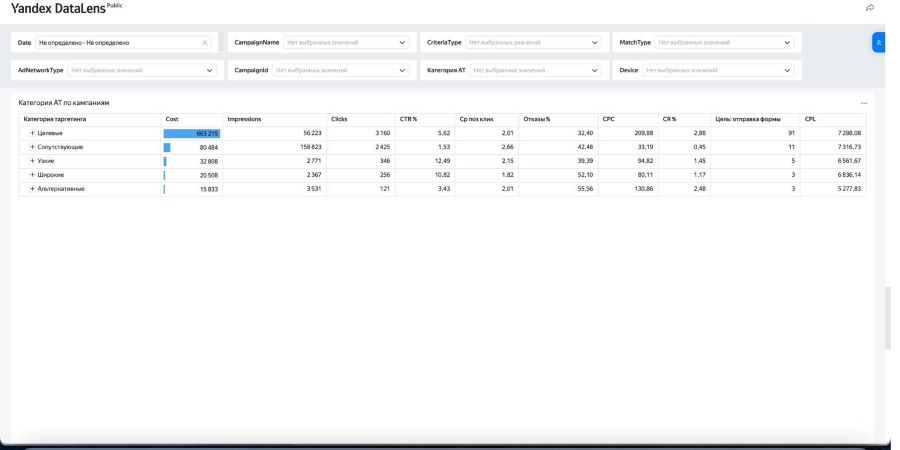This screenshot has width=900, height=450.
Task: Collapse the blue side panel button
Action: click(x=878, y=42)
